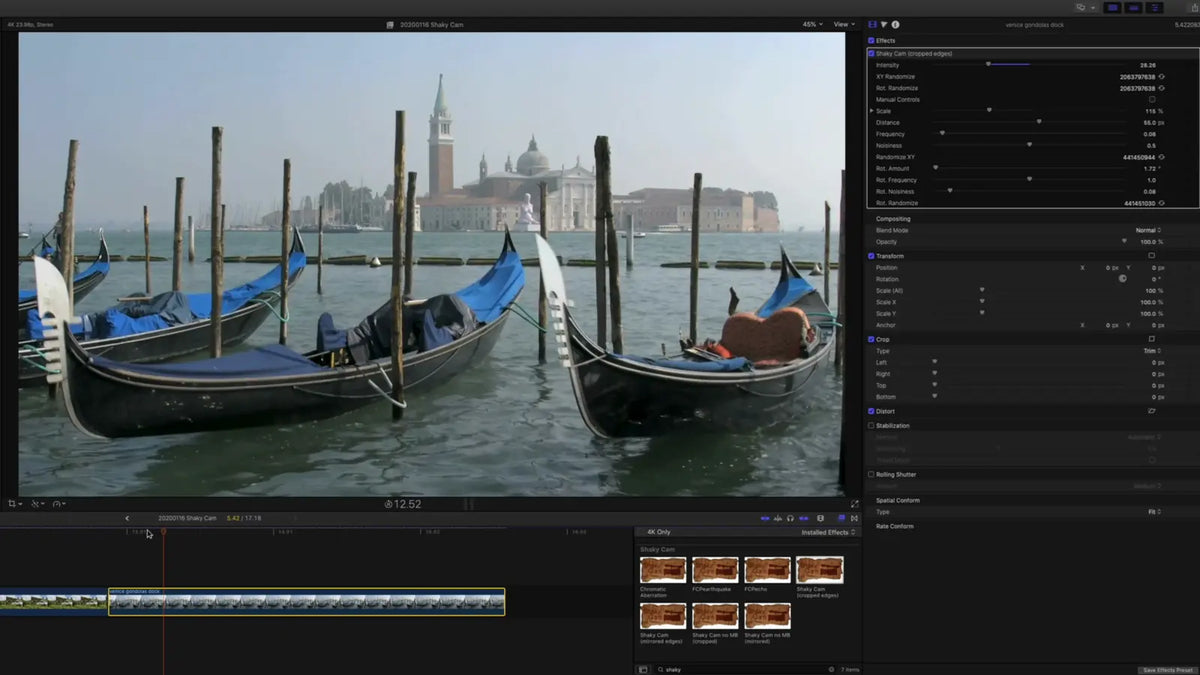
Task: Toggle effects browser sidebar icon
Action: click(x=643, y=669)
